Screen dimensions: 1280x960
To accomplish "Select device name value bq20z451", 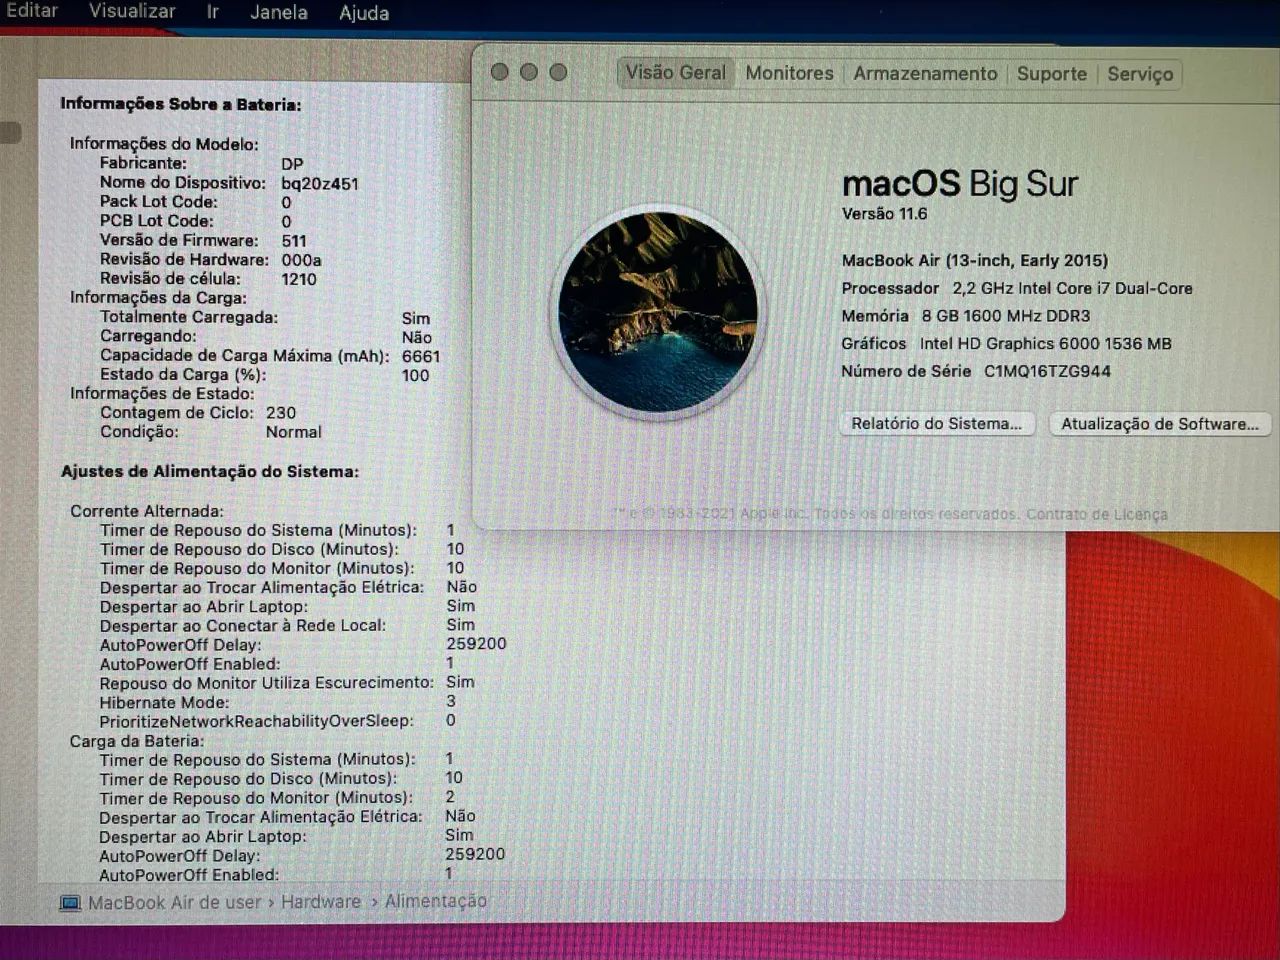I will pos(320,183).
